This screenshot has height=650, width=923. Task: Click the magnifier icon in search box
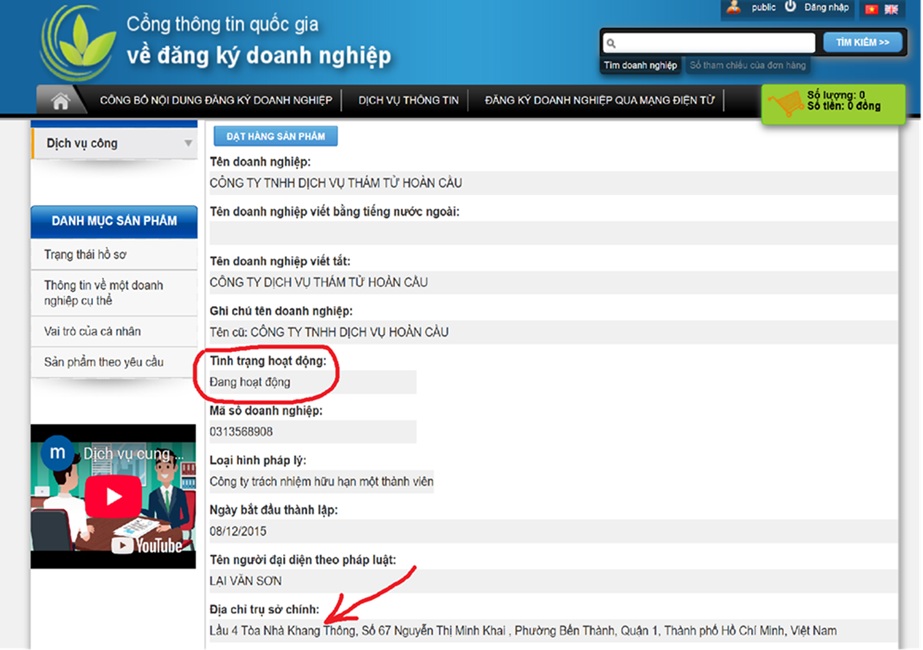click(611, 44)
